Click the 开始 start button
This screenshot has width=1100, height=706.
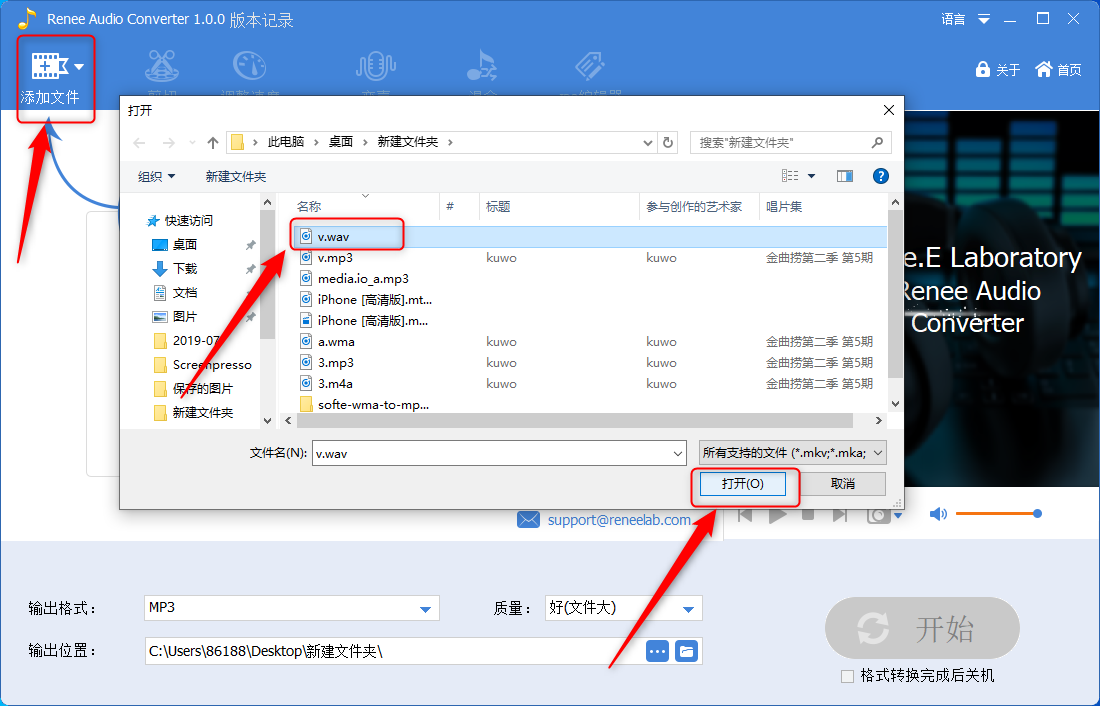point(922,628)
